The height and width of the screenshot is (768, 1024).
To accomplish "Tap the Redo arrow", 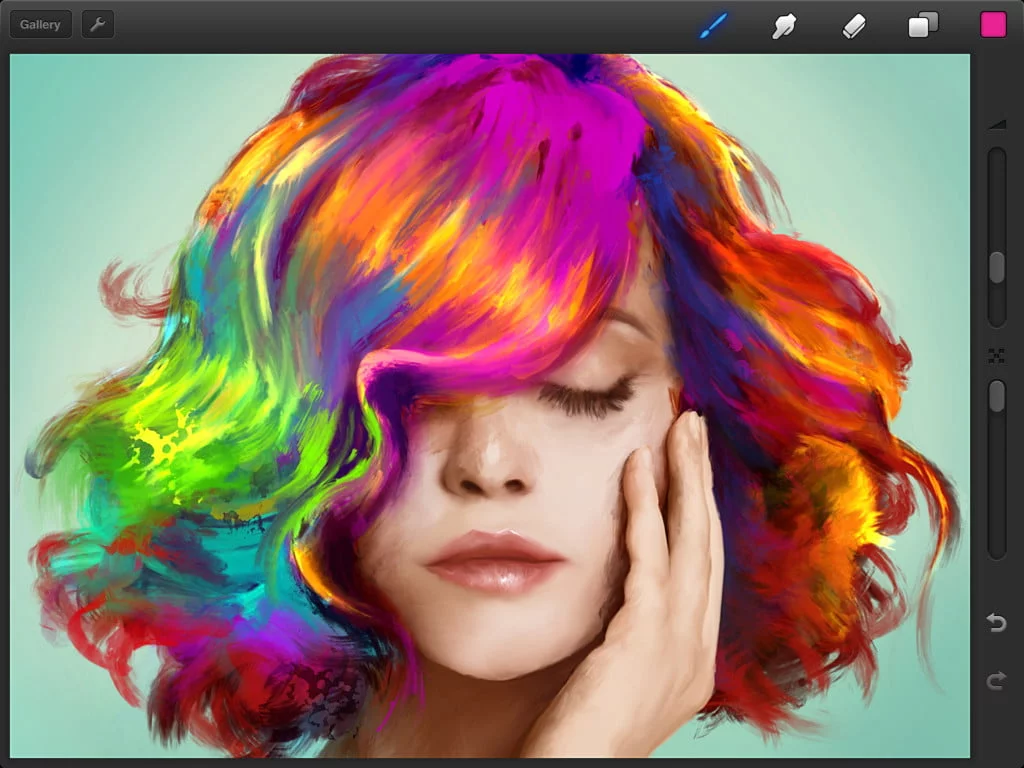I will 996,680.
